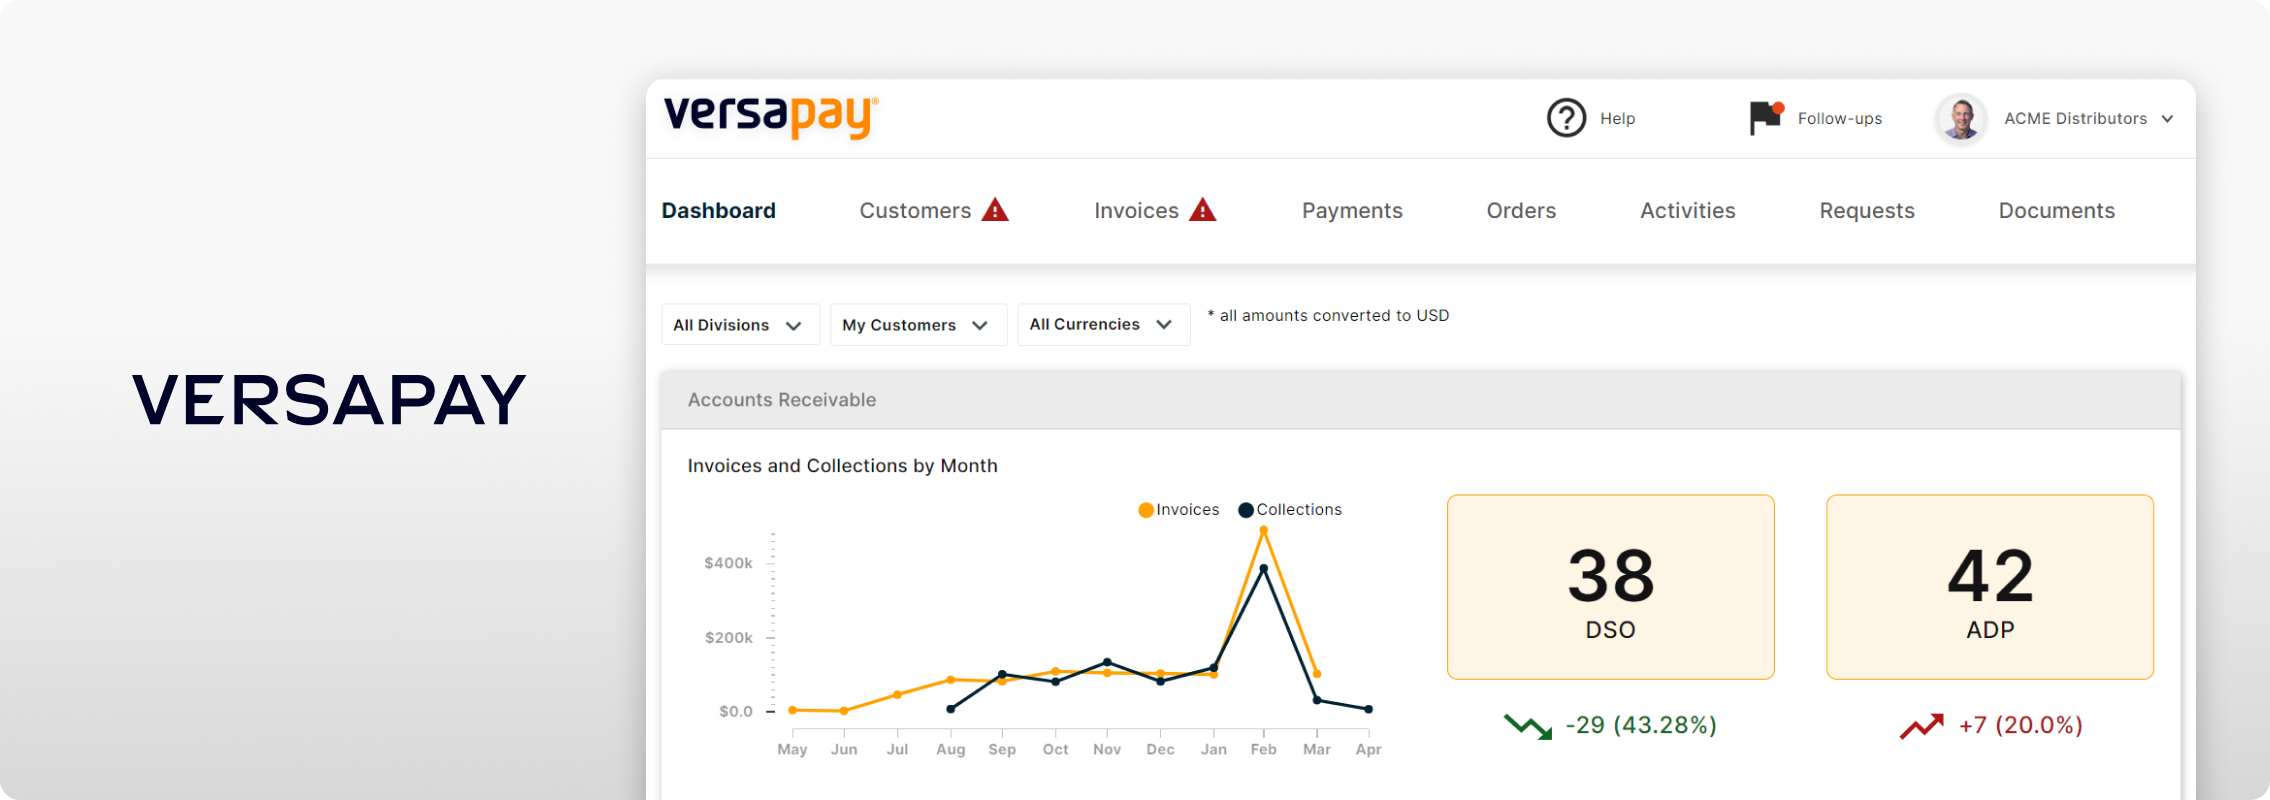This screenshot has height=800, width=2270.
Task: Open the All Currencies dropdown
Action: (1103, 325)
